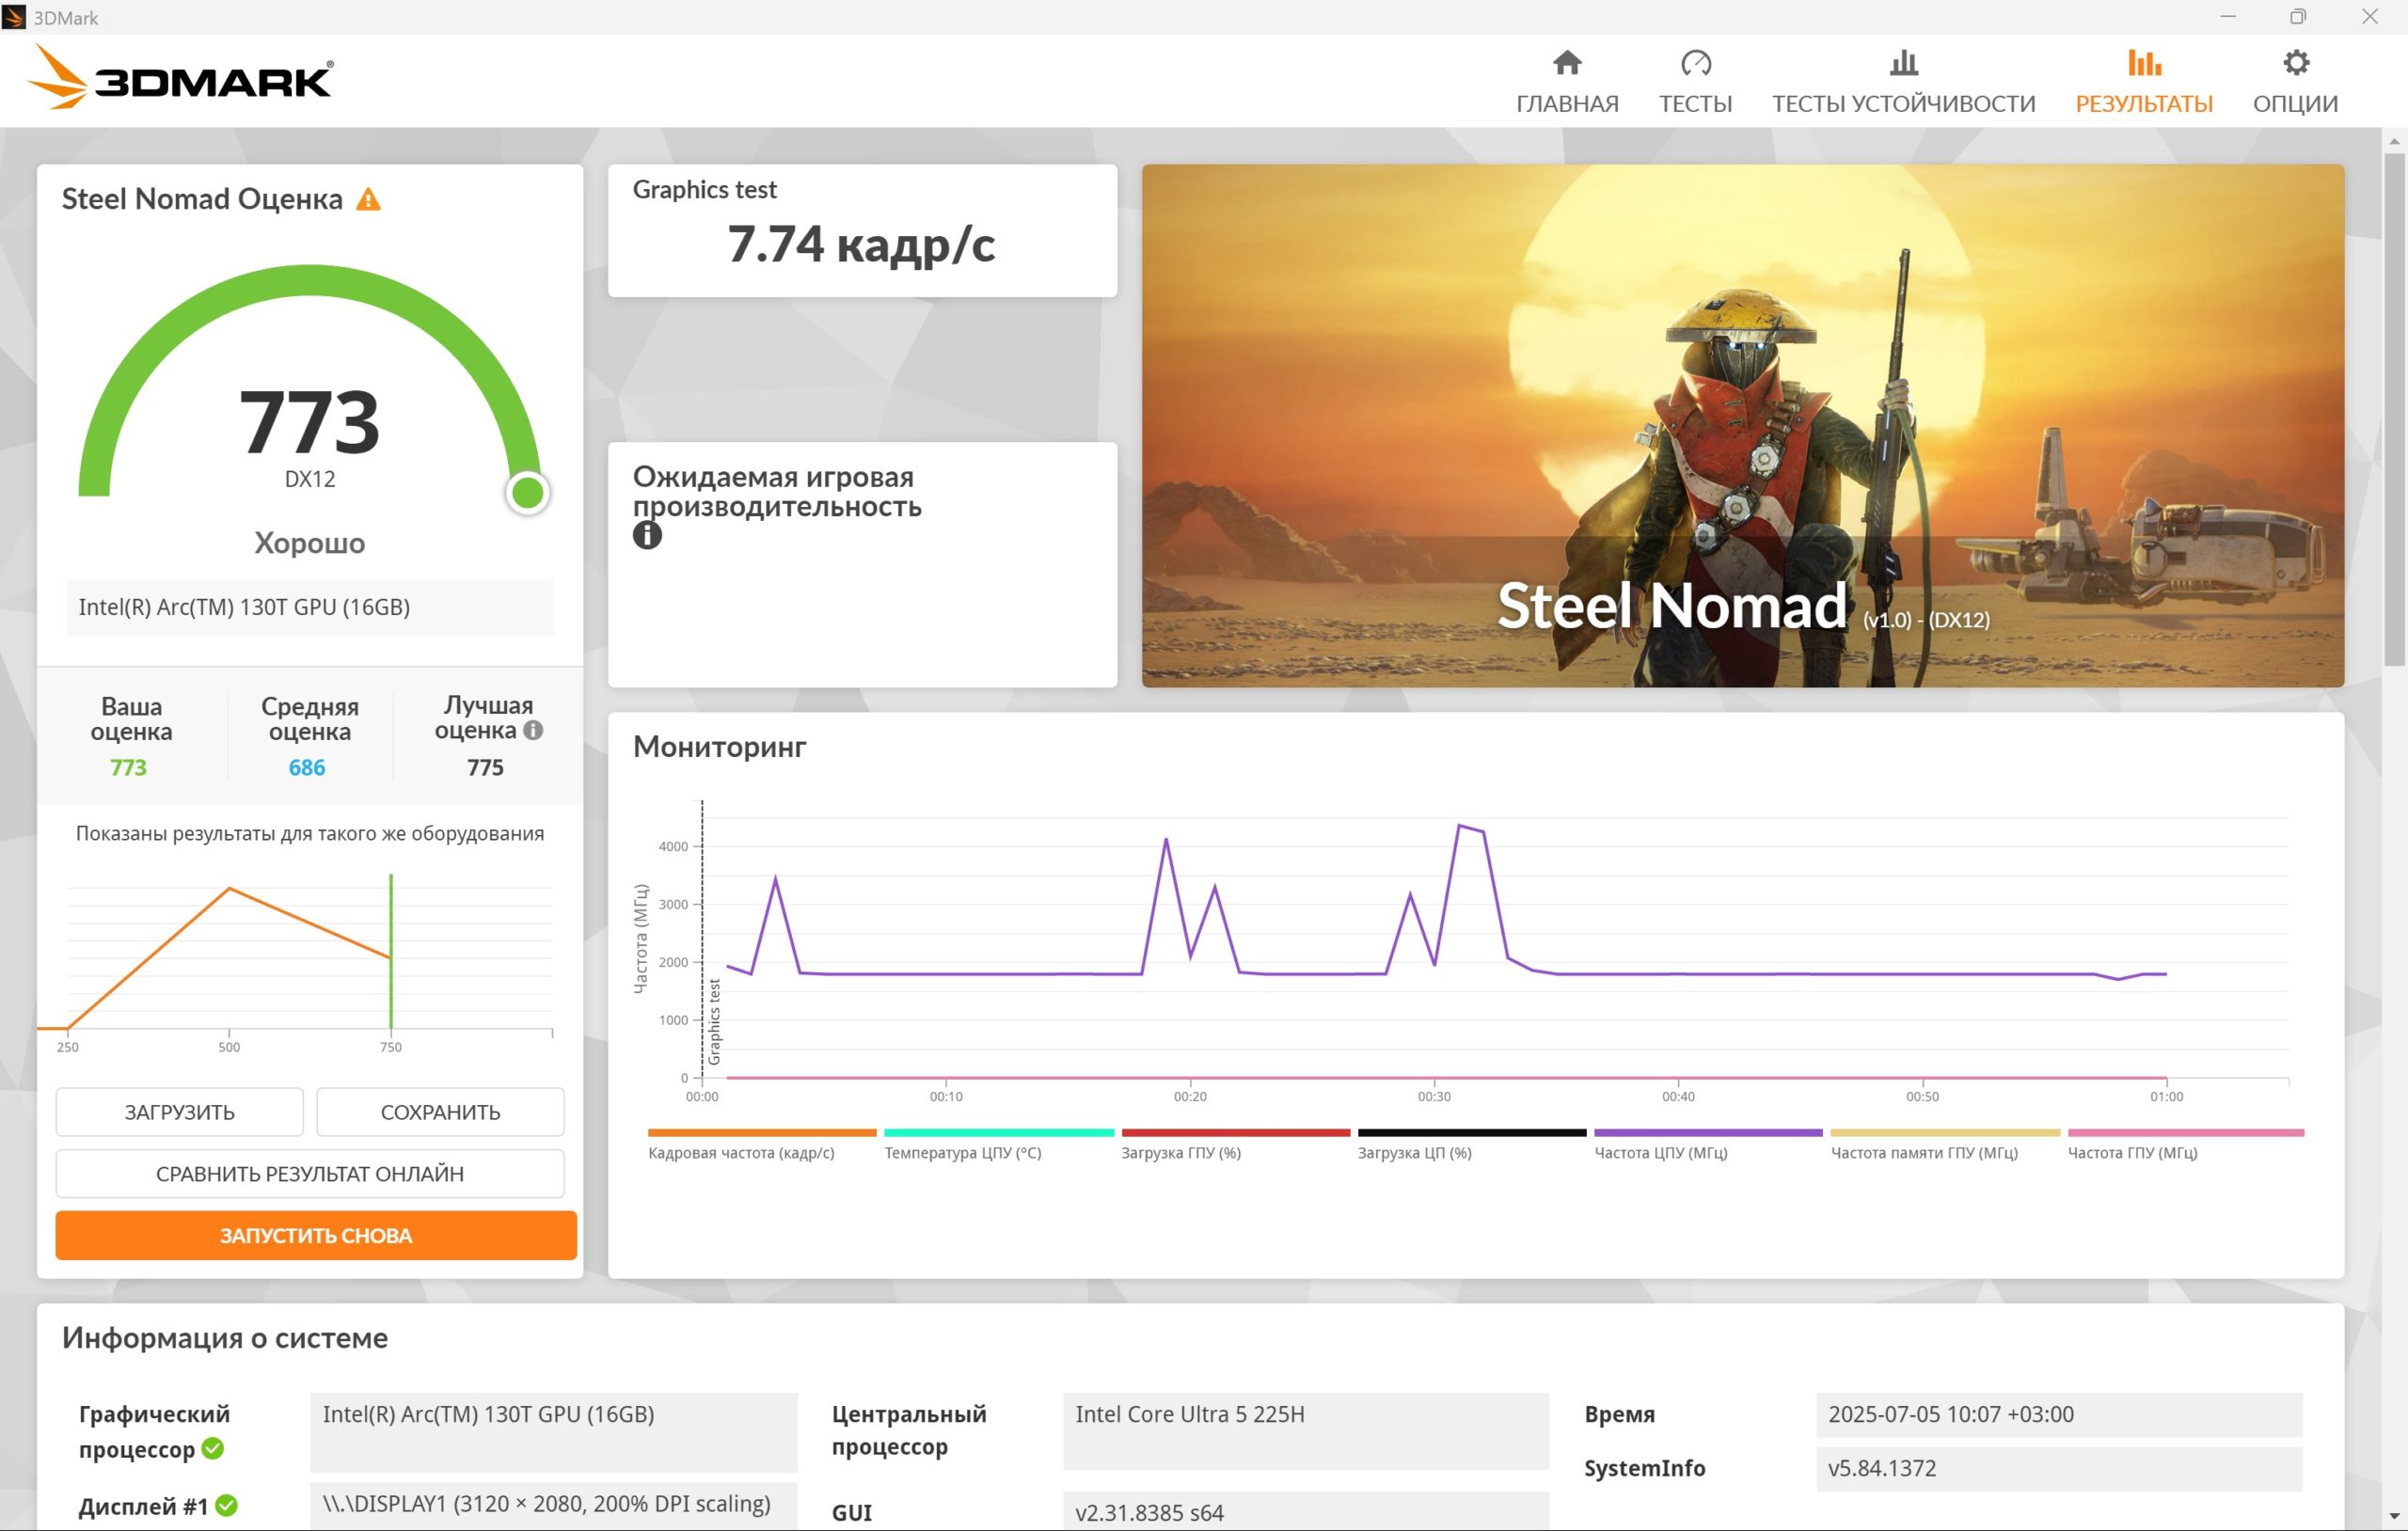Viewport: 2408px width, 1531px height.
Task: Click the 3DMark app icon in title bar
Action: pos(14,17)
